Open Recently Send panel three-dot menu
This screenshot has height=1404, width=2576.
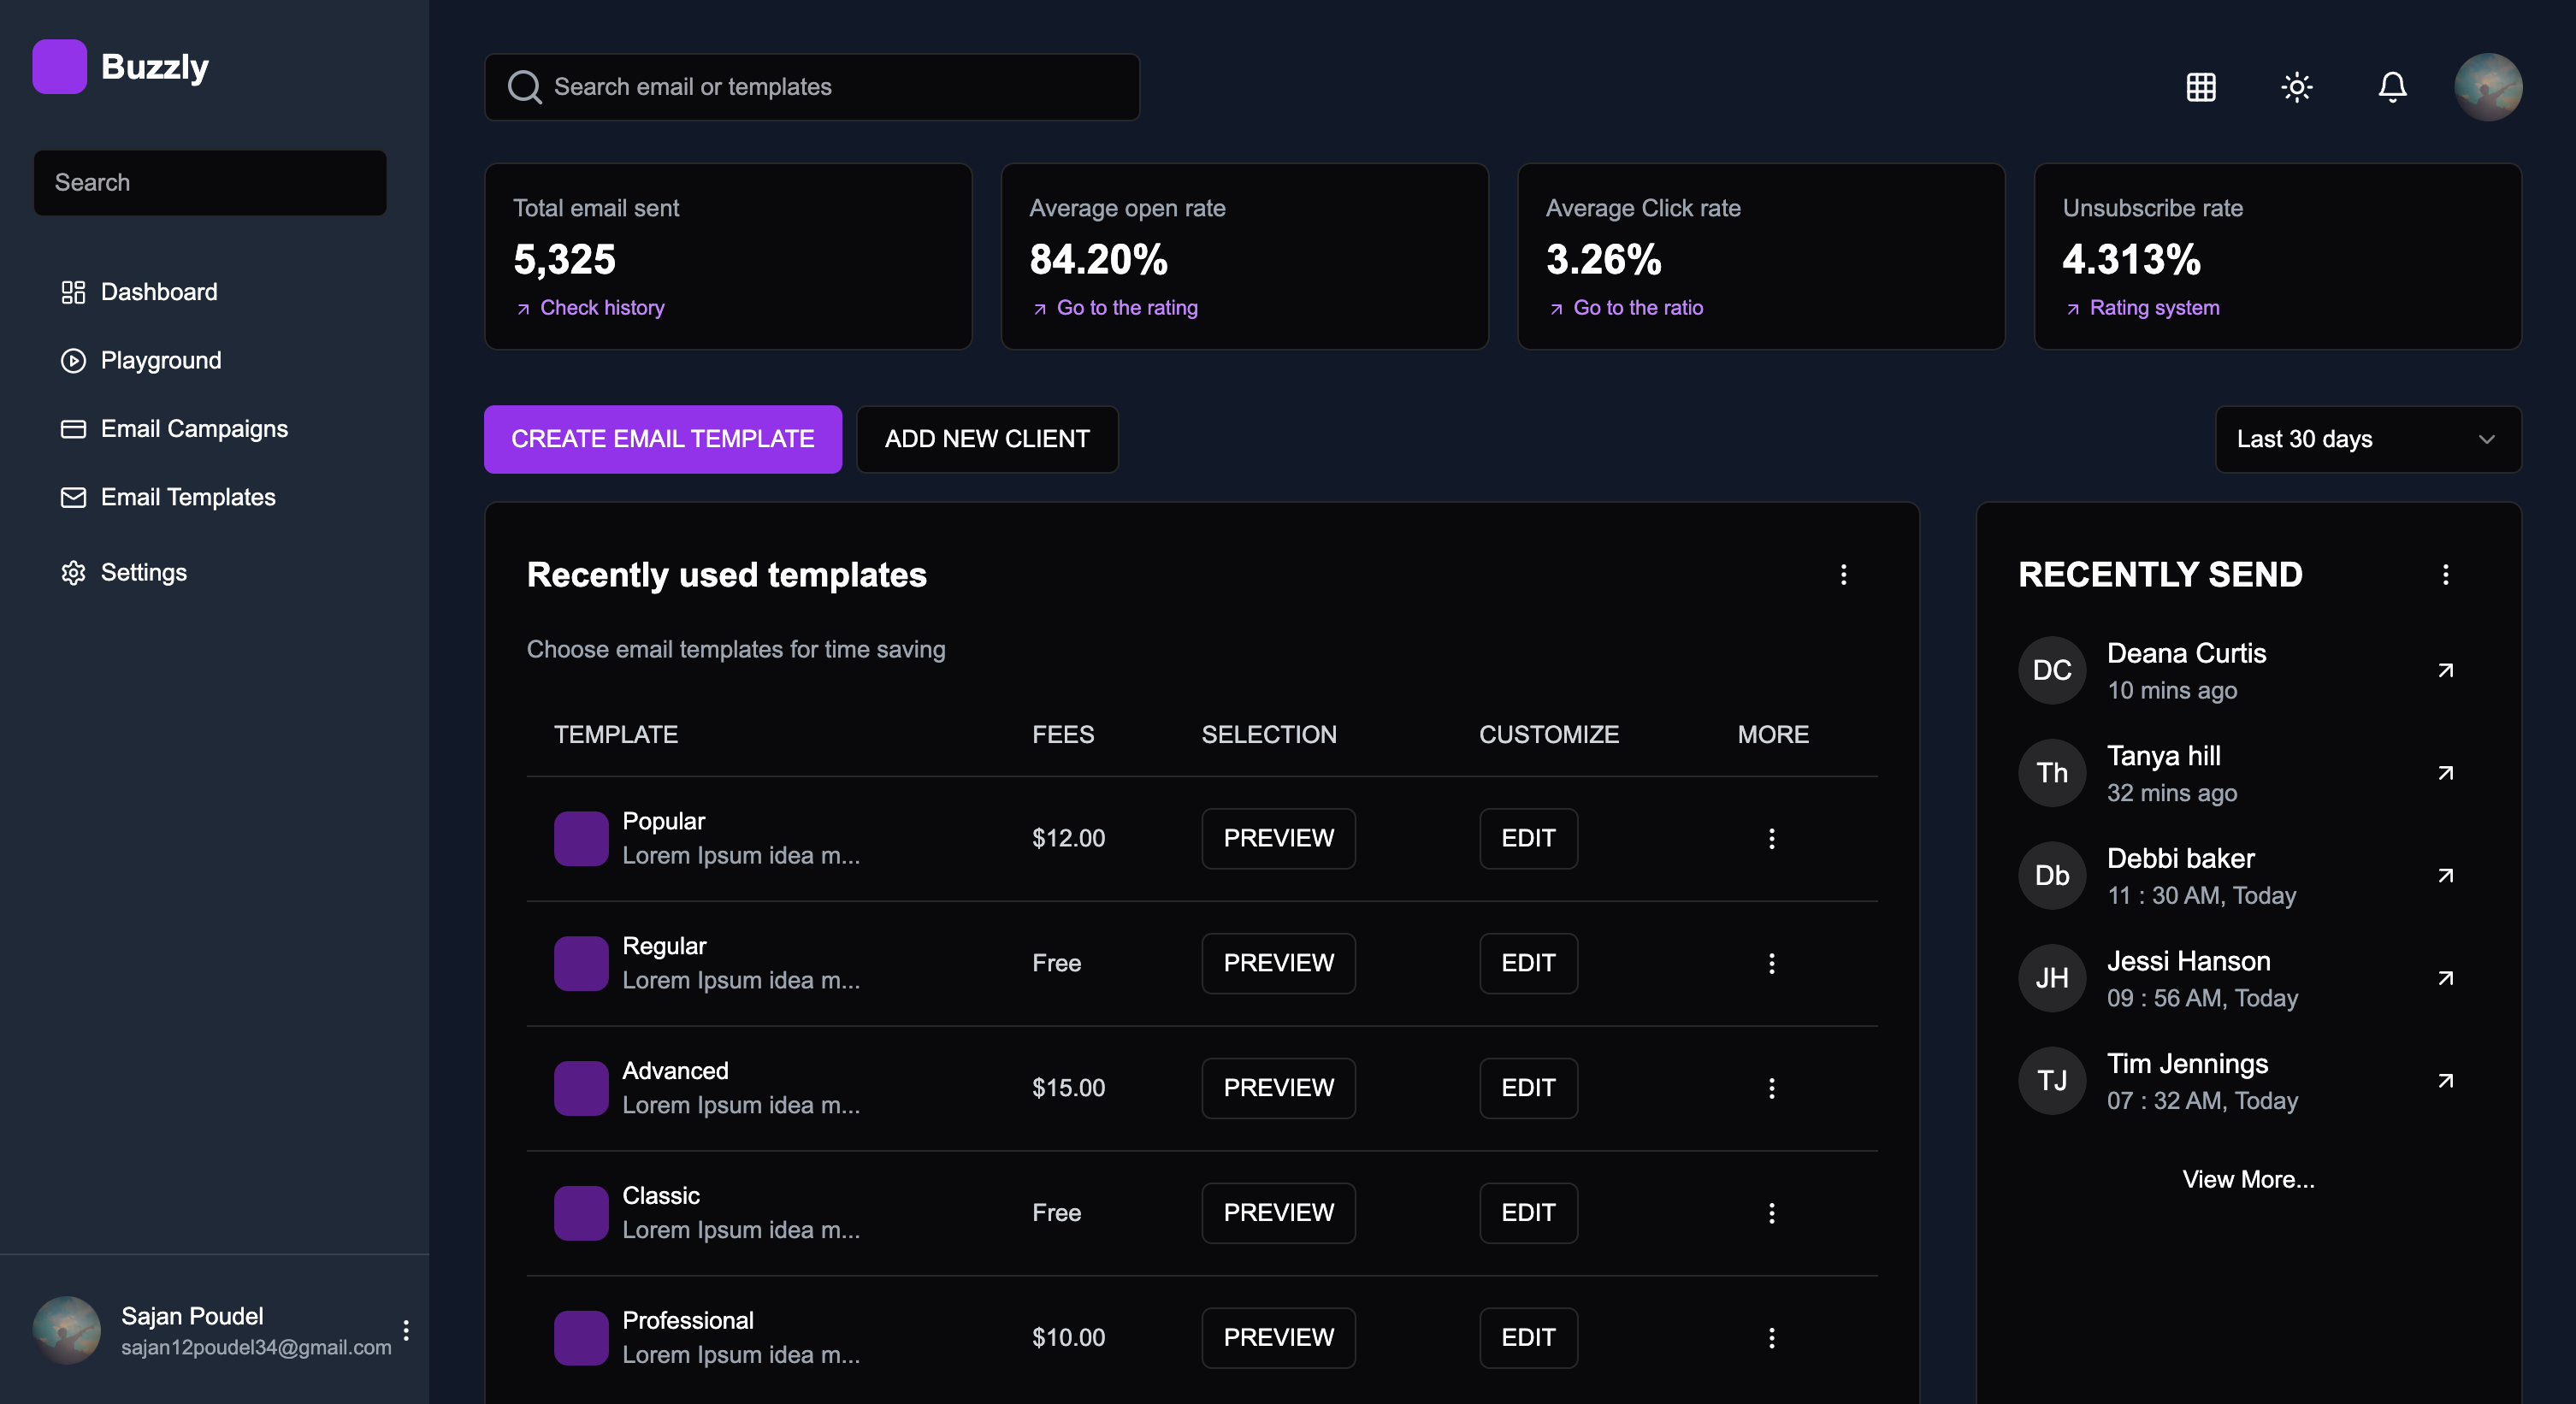pos(2445,574)
